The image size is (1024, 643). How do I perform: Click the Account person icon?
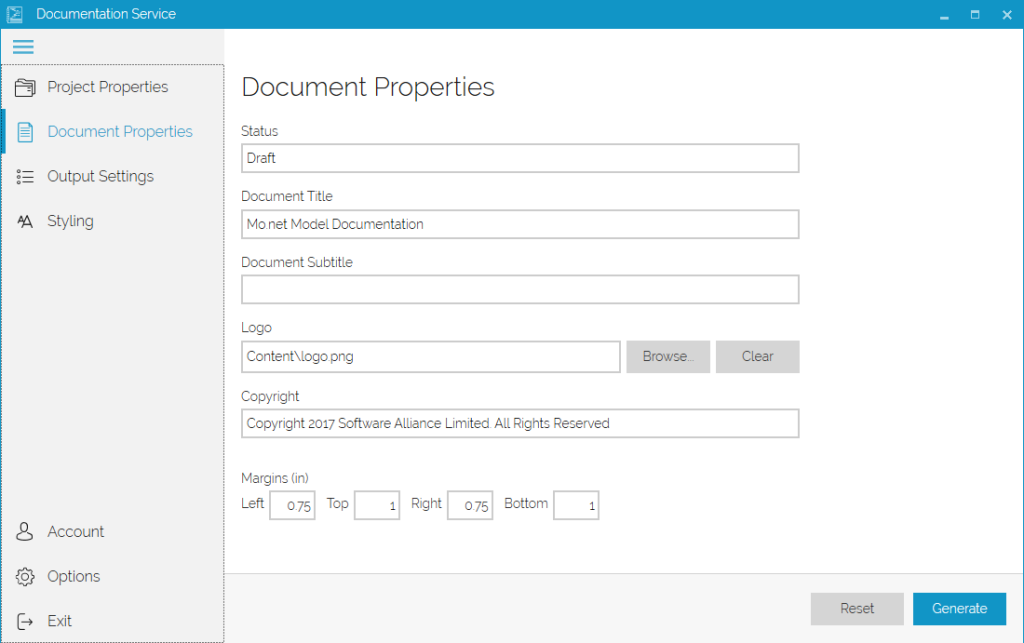click(25, 531)
